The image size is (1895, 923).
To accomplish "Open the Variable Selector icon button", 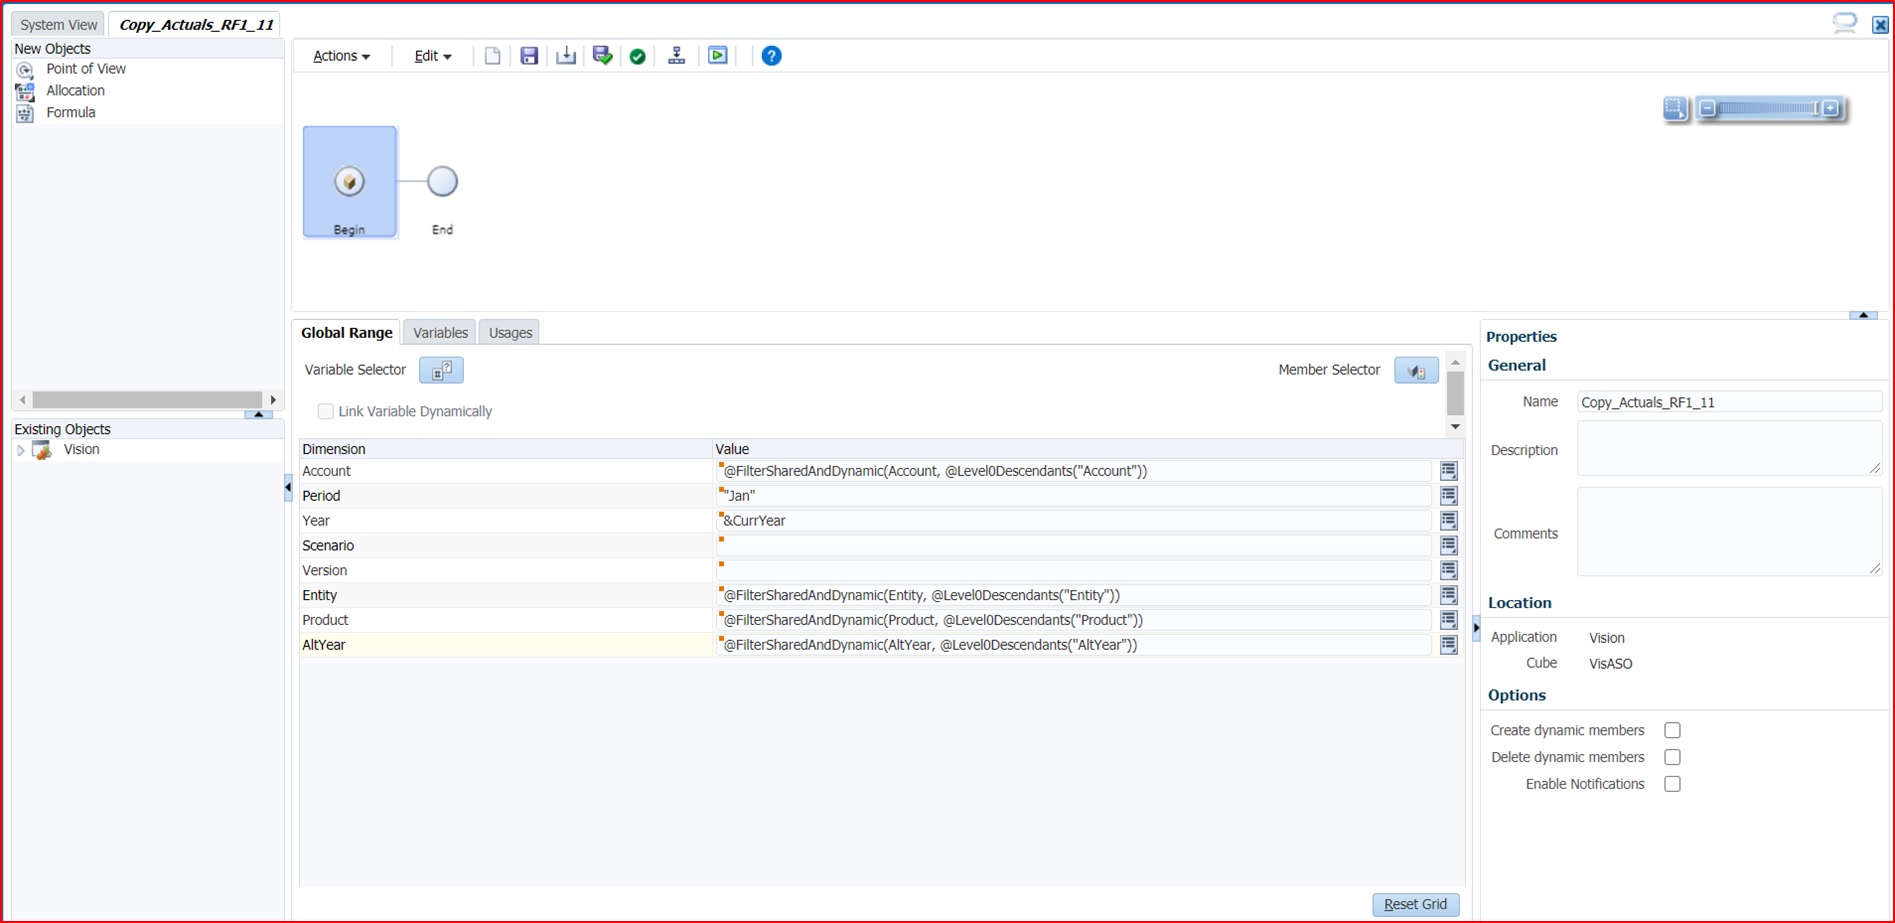I will [441, 371].
